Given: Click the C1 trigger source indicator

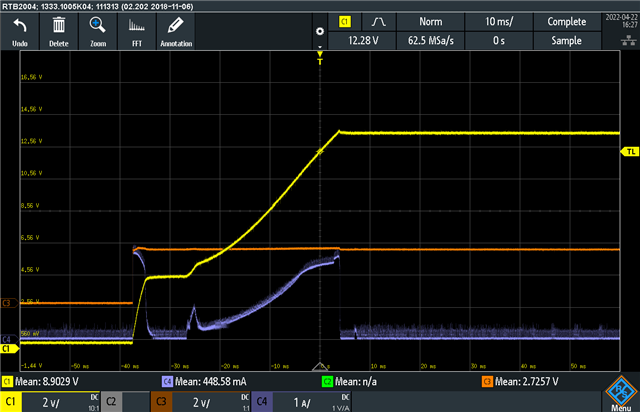Looking at the screenshot, I should tap(345, 22).
